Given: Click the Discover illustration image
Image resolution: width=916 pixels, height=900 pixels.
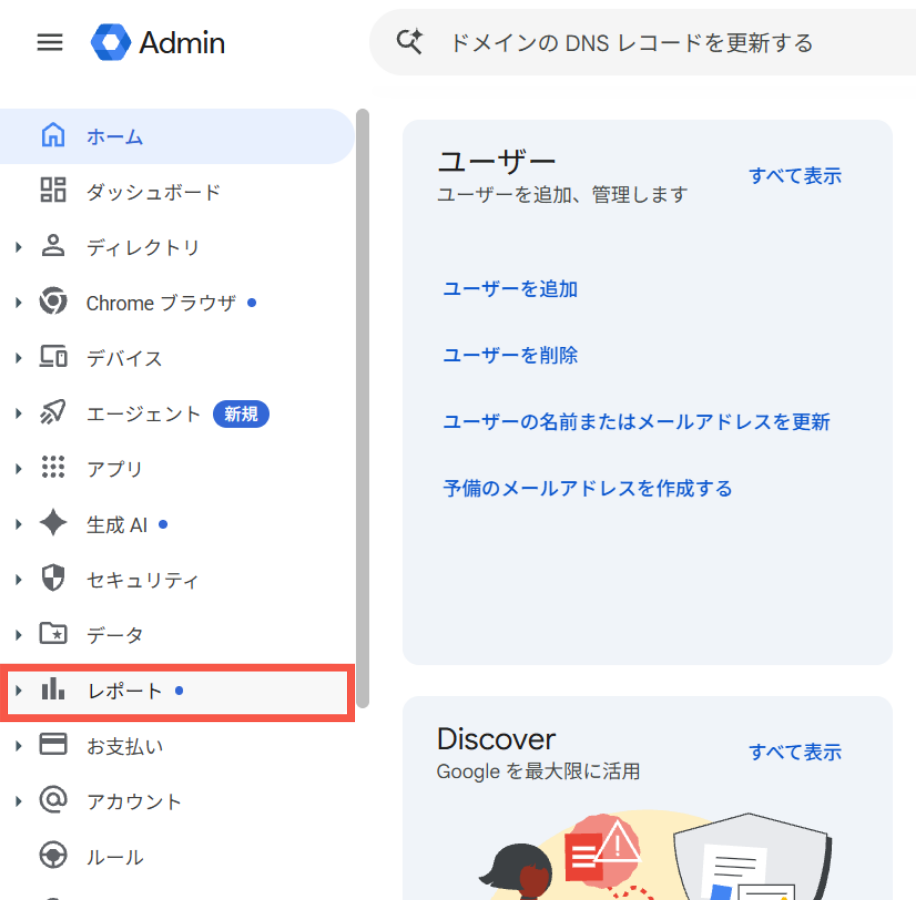Looking at the screenshot, I should tap(654, 855).
